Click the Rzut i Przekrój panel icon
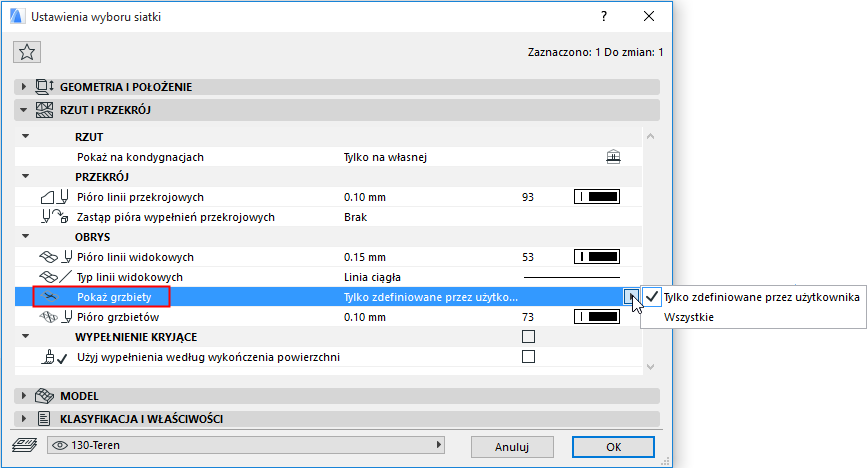The image size is (867, 468). click(45, 110)
